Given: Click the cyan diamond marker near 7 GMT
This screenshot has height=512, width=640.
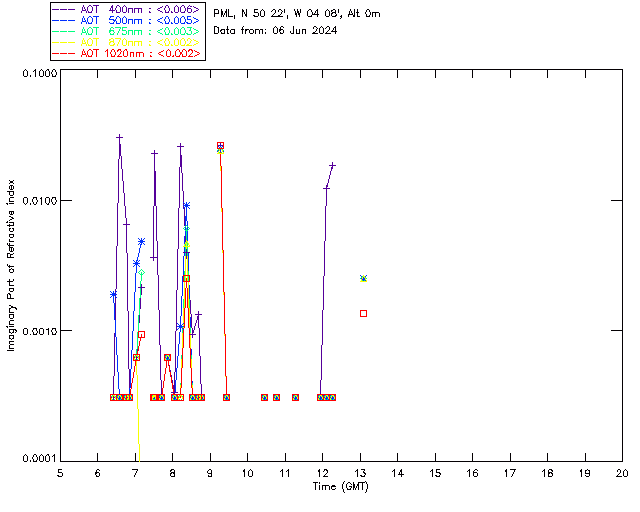Looking at the screenshot, I should pos(141,272).
